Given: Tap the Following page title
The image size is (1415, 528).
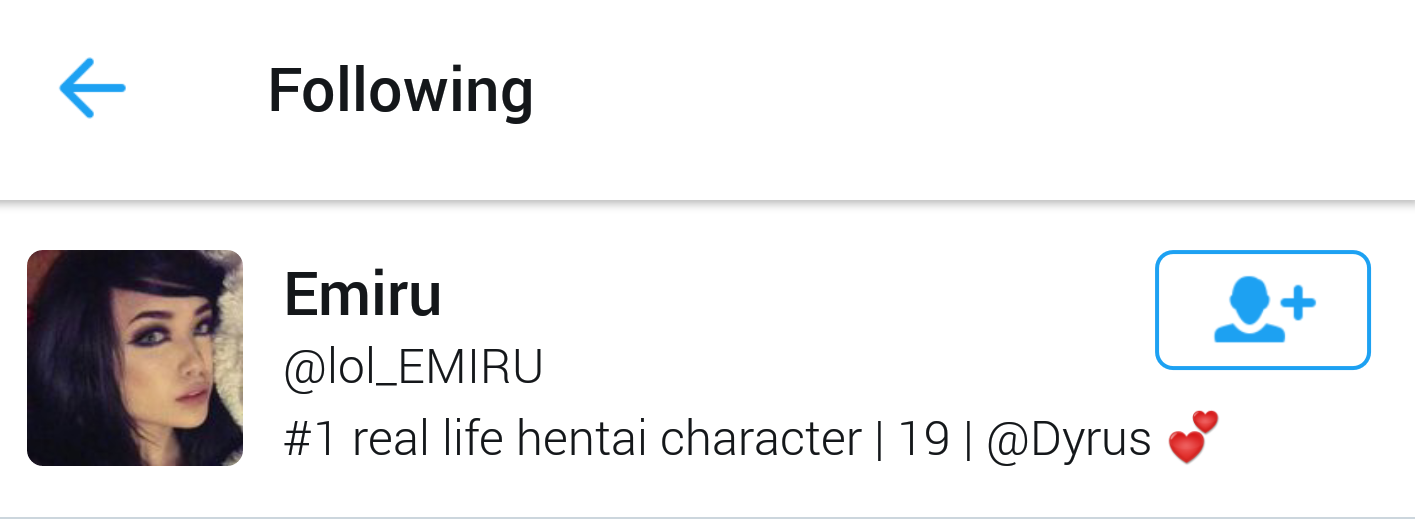Looking at the screenshot, I should [x=400, y=90].
